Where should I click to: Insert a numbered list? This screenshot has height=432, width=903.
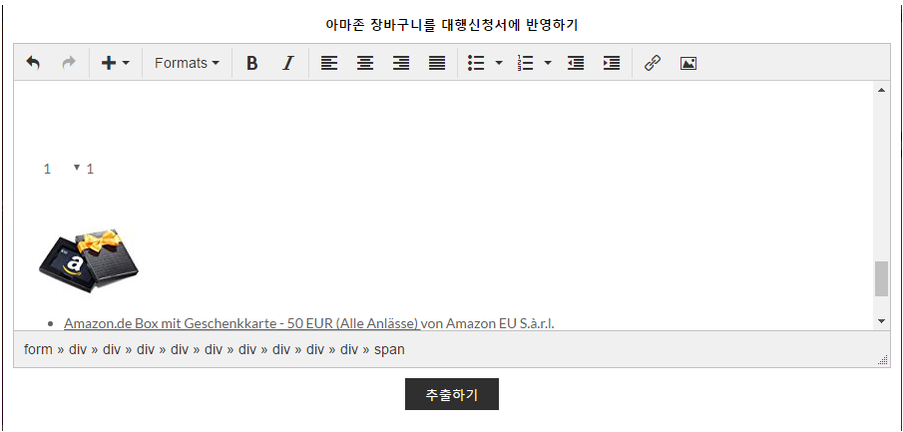tap(526, 63)
